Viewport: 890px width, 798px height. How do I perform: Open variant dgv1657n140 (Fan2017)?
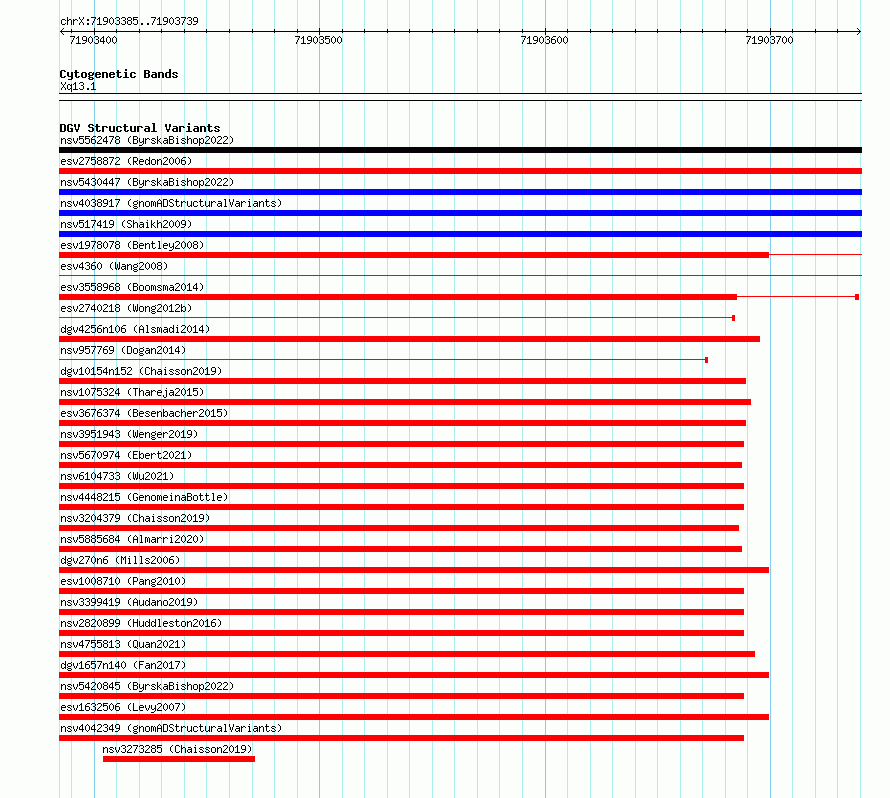pyautogui.click(x=123, y=665)
